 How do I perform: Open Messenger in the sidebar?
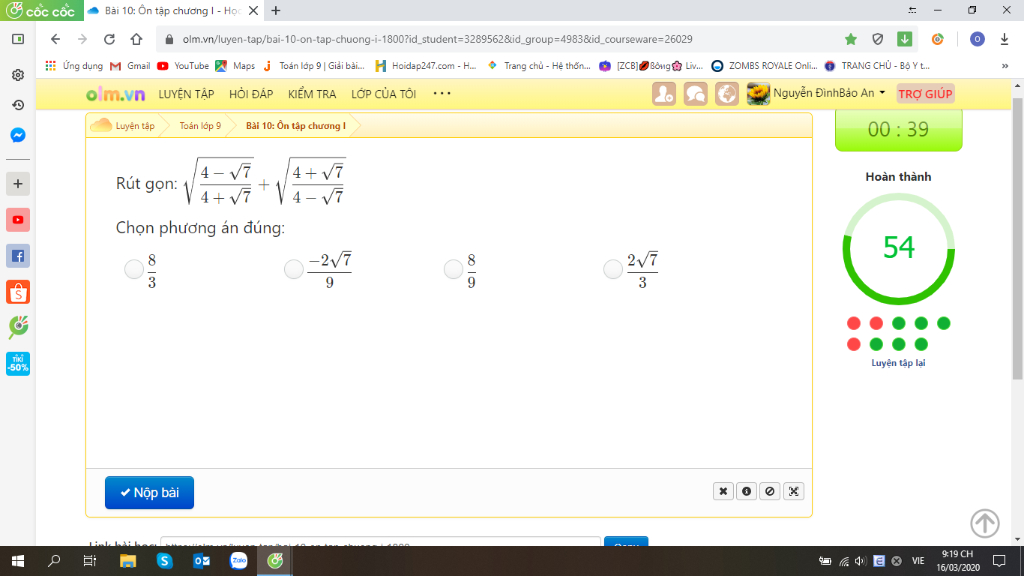coord(18,135)
